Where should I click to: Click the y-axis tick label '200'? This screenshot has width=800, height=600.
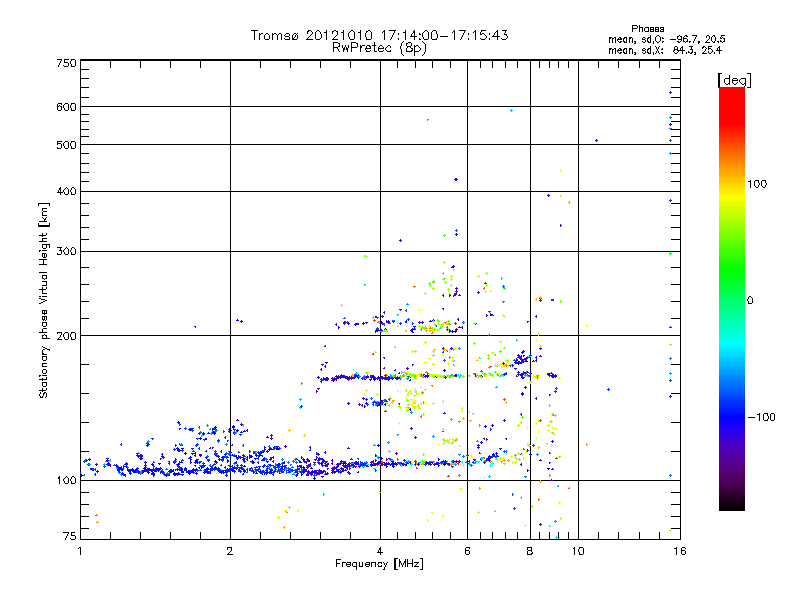[x=66, y=336]
